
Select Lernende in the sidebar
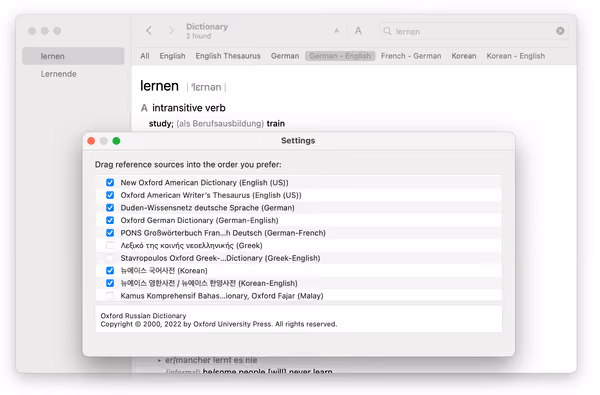[x=59, y=74]
